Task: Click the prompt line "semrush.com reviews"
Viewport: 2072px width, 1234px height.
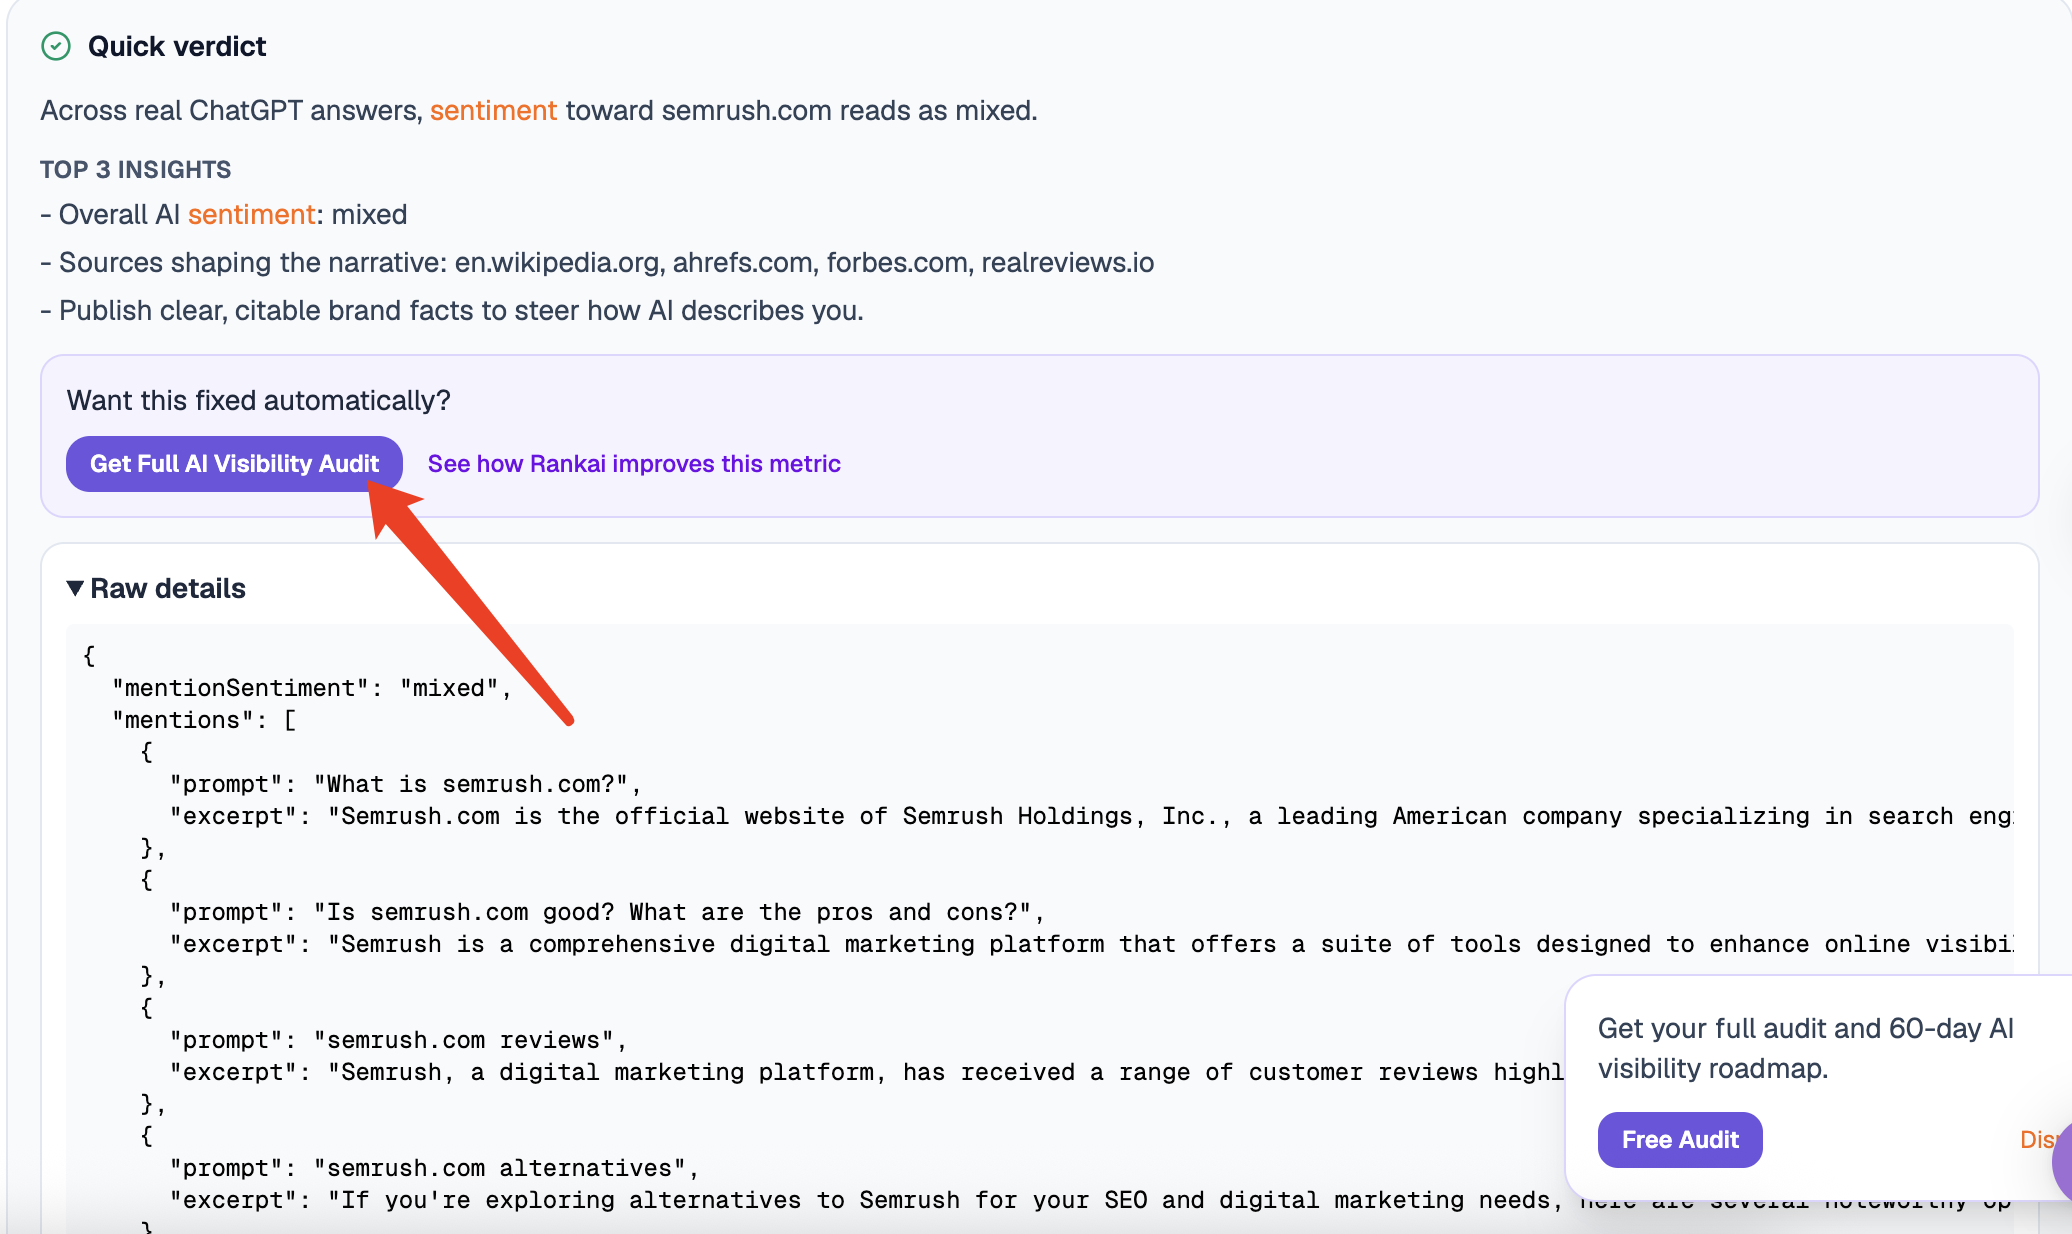Action: pyautogui.click(x=398, y=1040)
